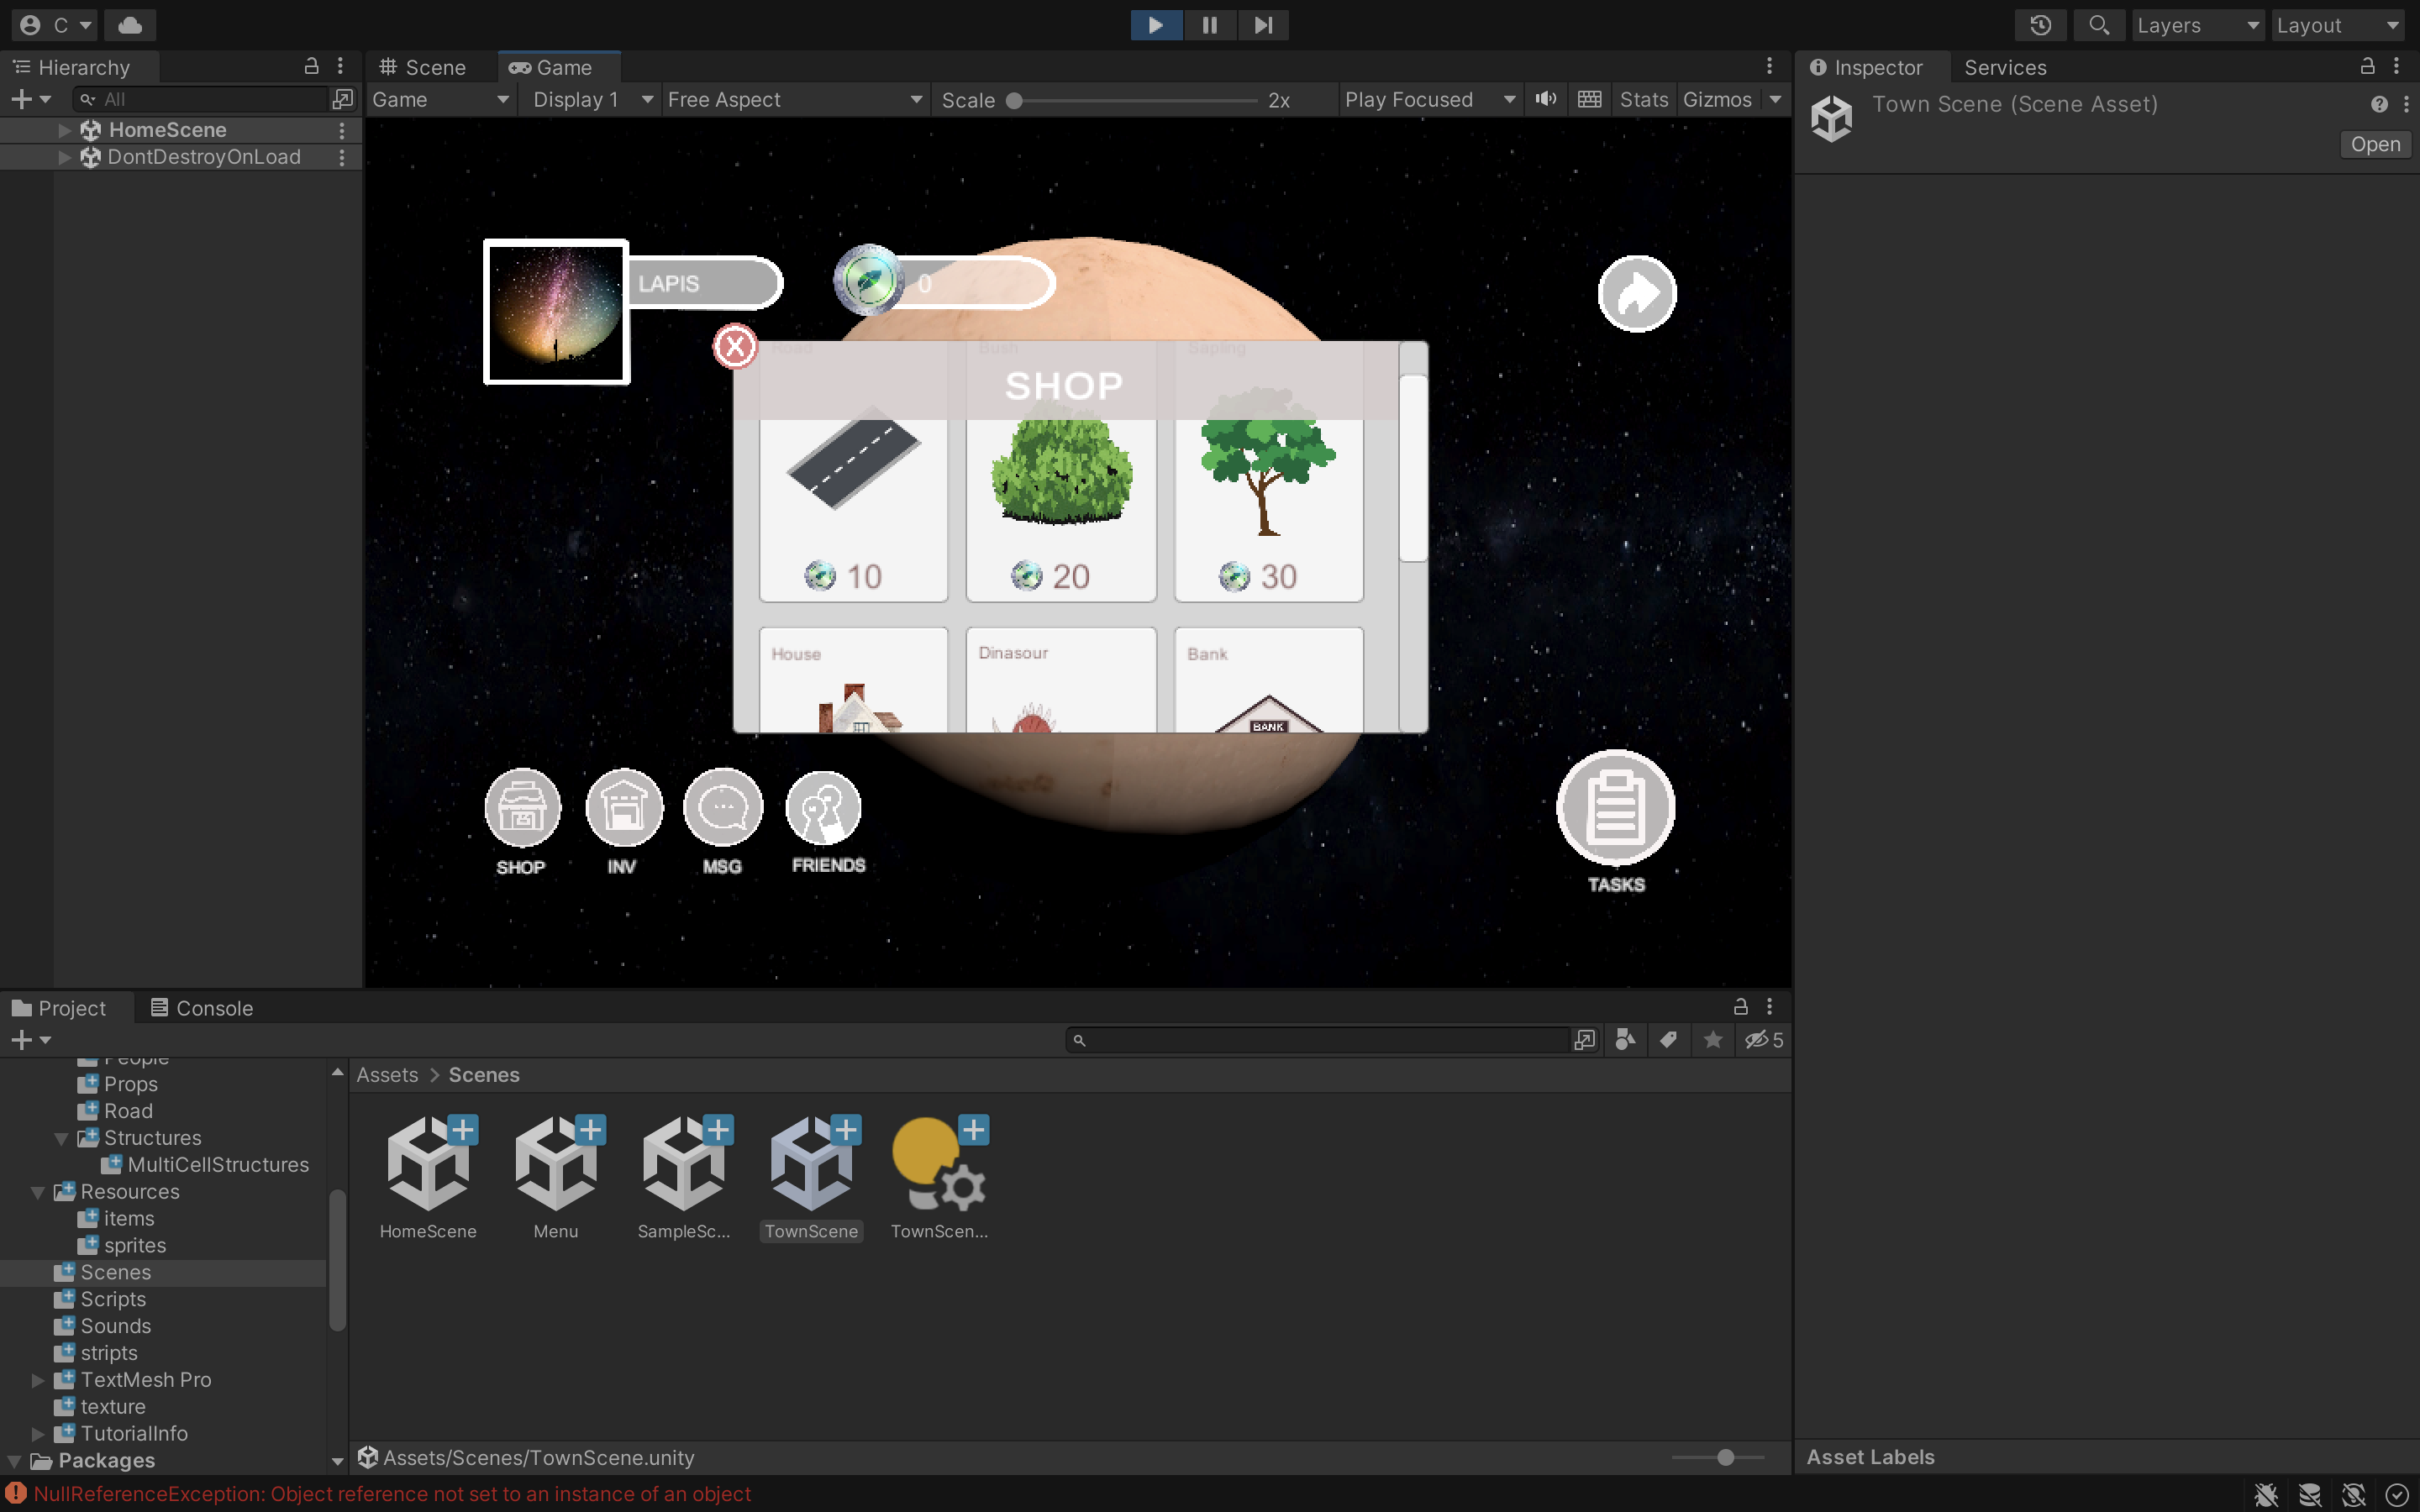Select the Scripts folder in Project
The height and width of the screenshot is (1512, 2420).
tap(112, 1299)
